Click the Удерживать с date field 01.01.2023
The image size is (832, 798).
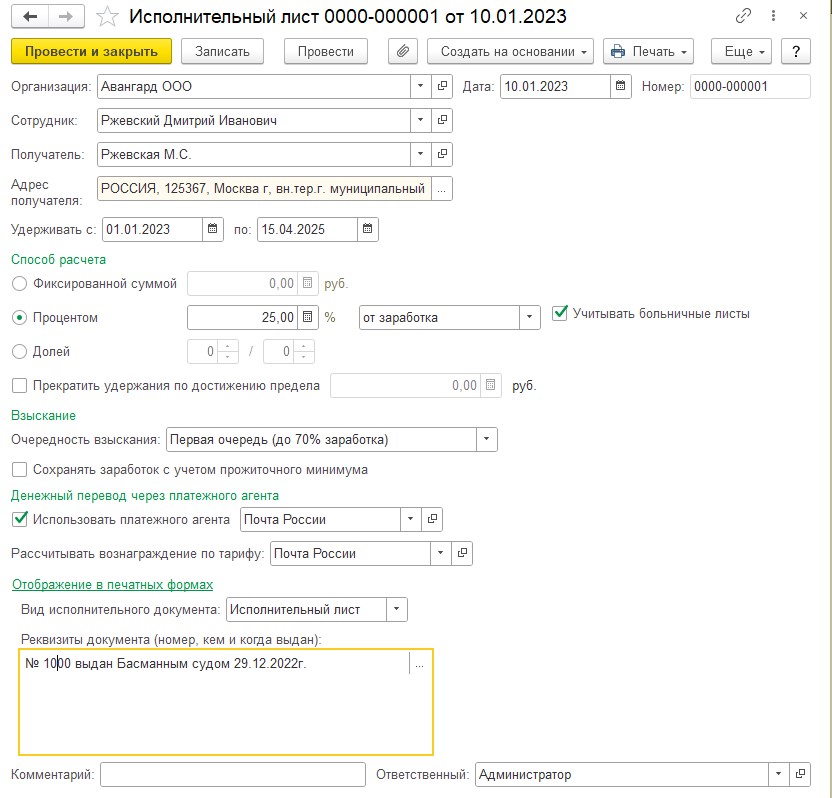pos(152,229)
